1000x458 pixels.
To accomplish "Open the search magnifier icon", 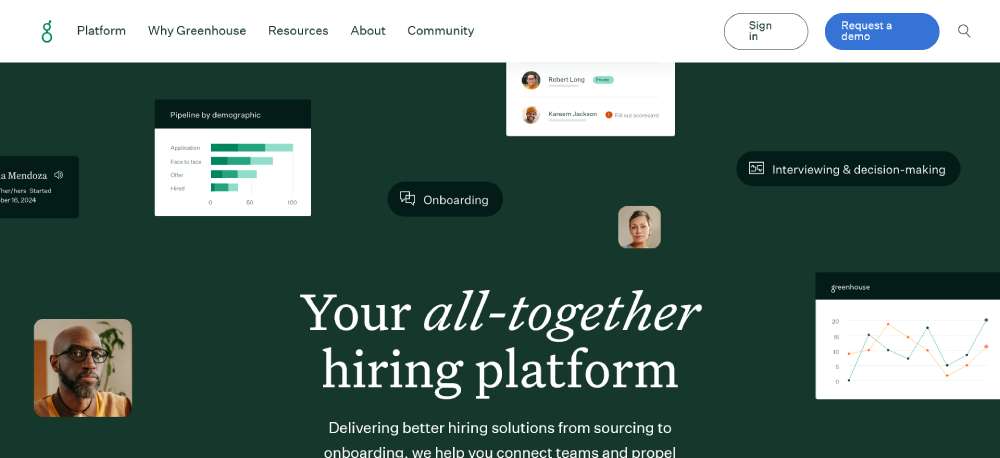I will pyautogui.click(x=964, y=31).
